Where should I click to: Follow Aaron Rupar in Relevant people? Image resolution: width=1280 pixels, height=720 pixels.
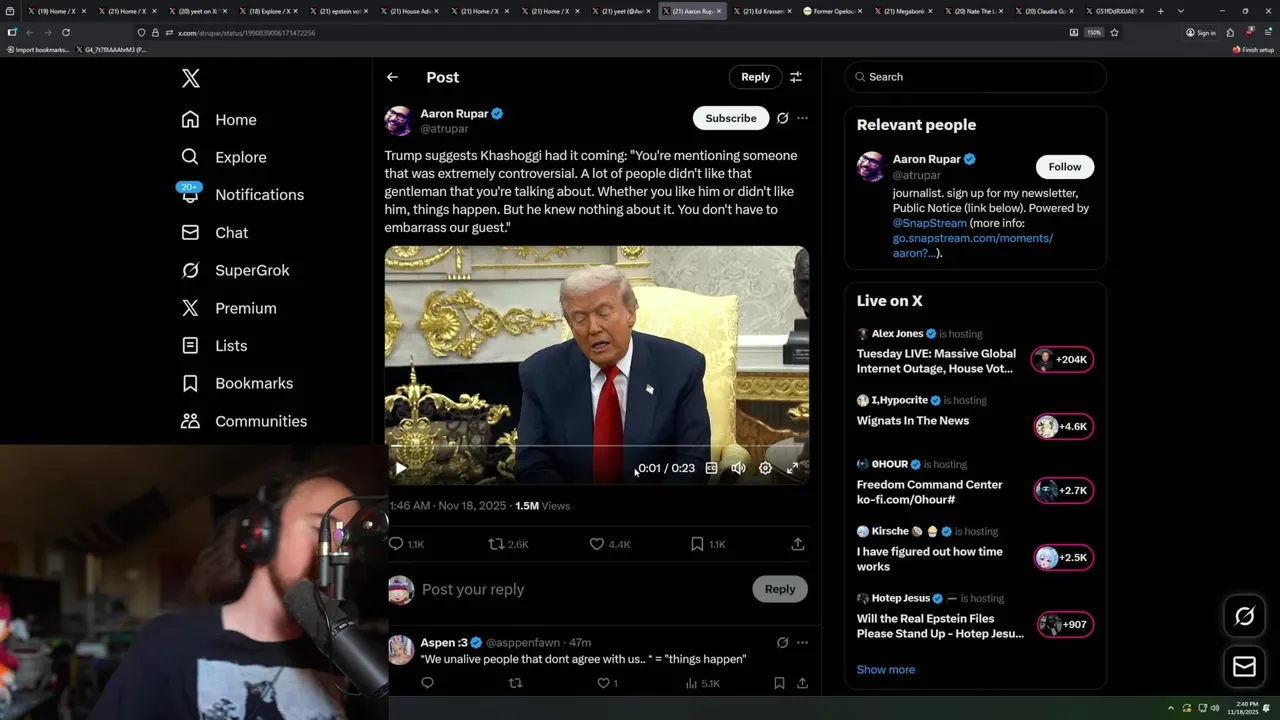pyautogui.click(x=1064, y=167)
